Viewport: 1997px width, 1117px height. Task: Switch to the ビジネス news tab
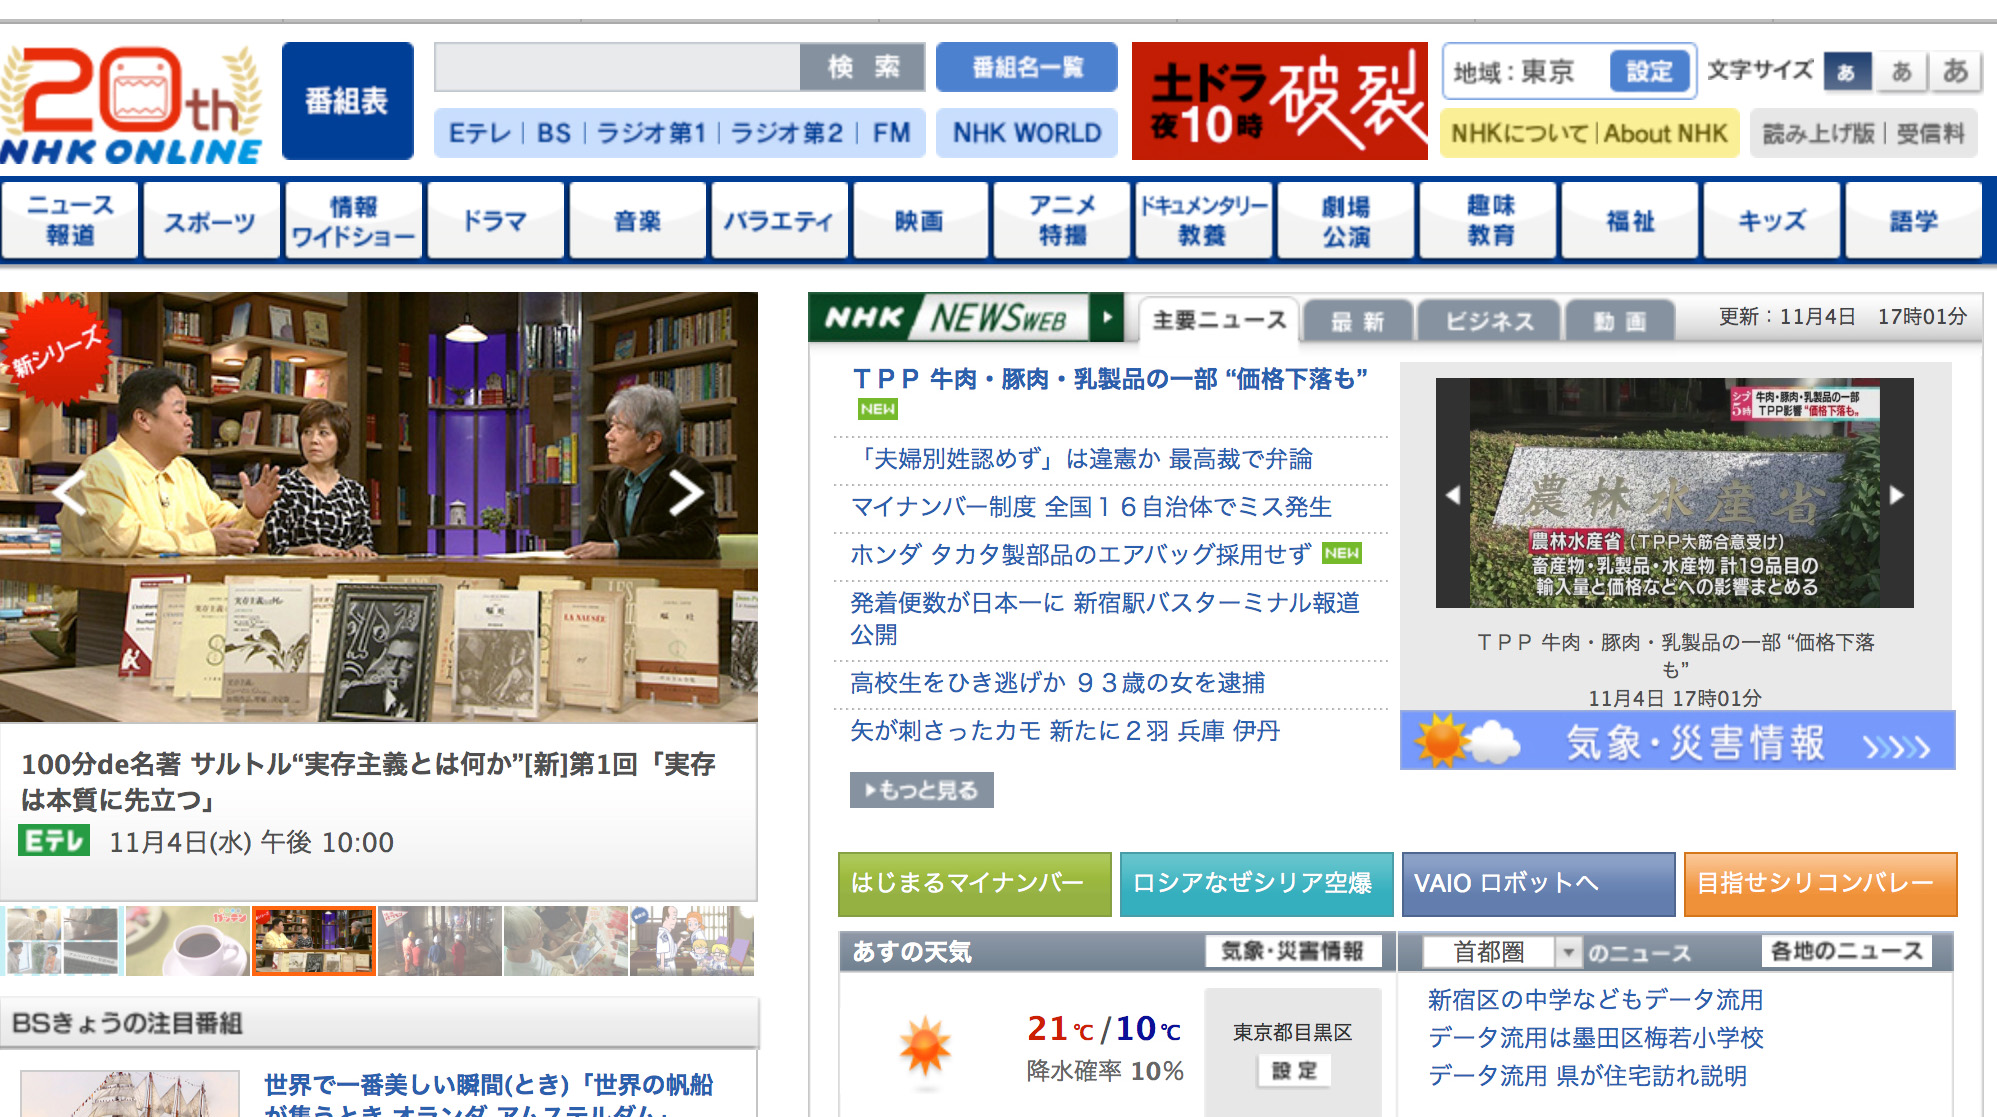pyautogui.click(x=1488, y=321)
